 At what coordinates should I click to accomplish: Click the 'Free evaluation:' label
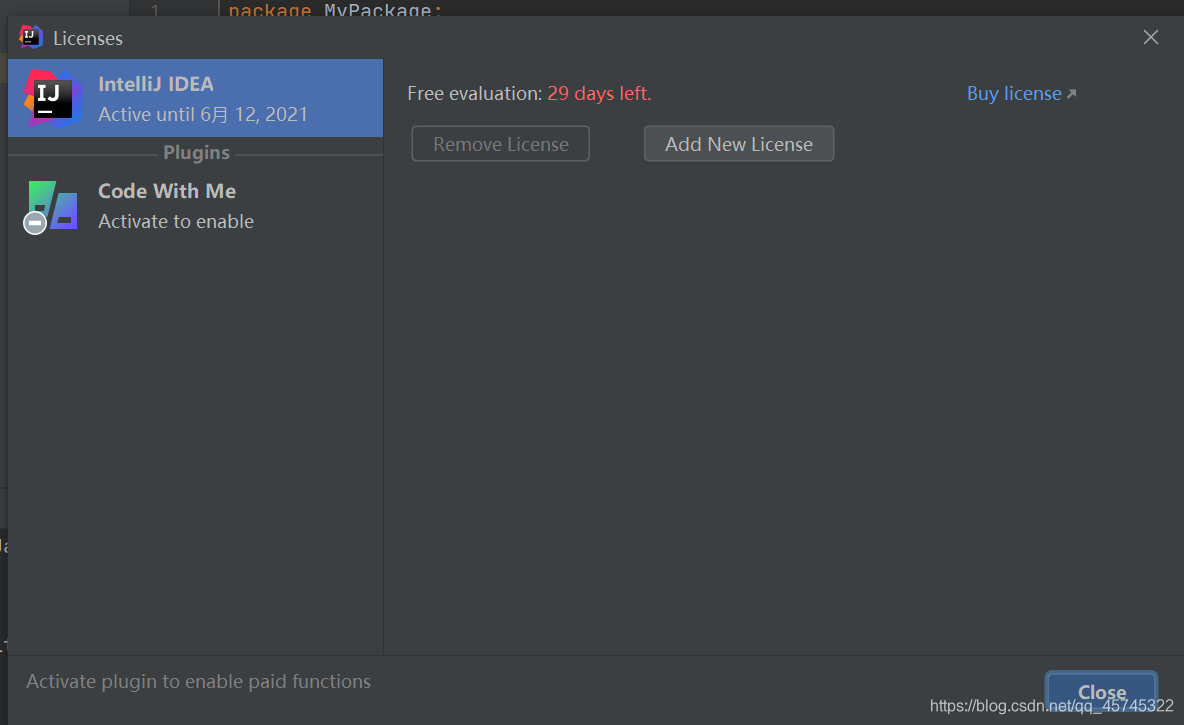point(474,94)
